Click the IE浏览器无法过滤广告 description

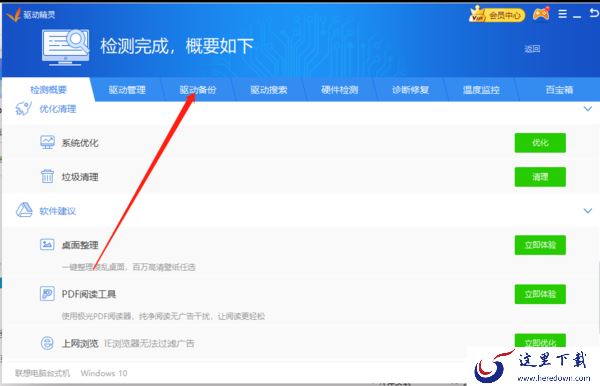click(149, 344)
